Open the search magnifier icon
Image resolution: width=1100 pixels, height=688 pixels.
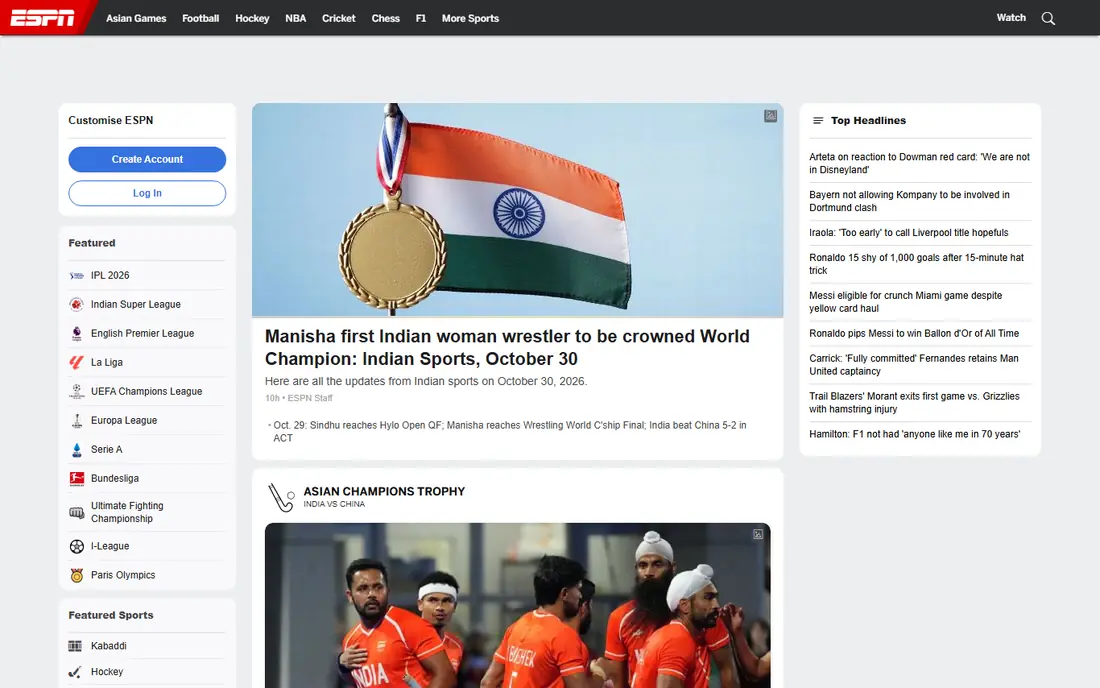(x=1048, y=18)
